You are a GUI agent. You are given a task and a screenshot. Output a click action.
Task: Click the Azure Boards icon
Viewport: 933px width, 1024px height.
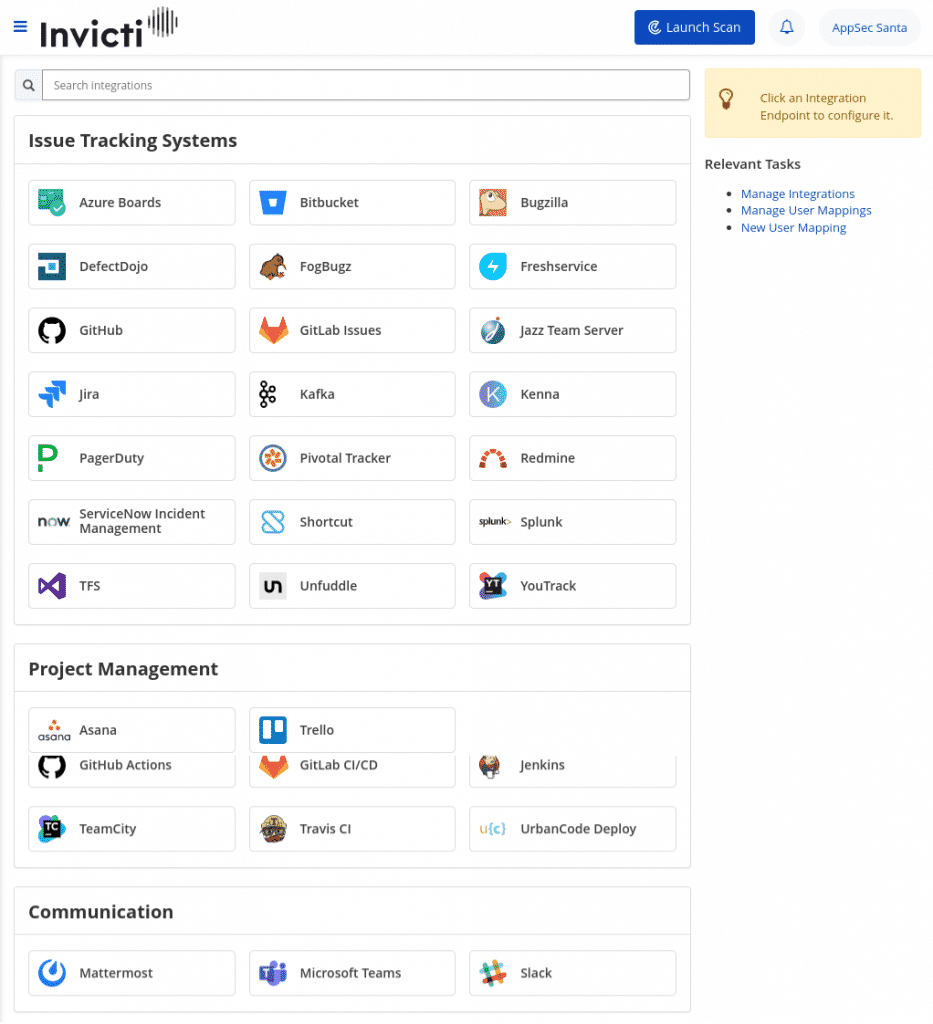pyautogui.click(x=52, y=202)
